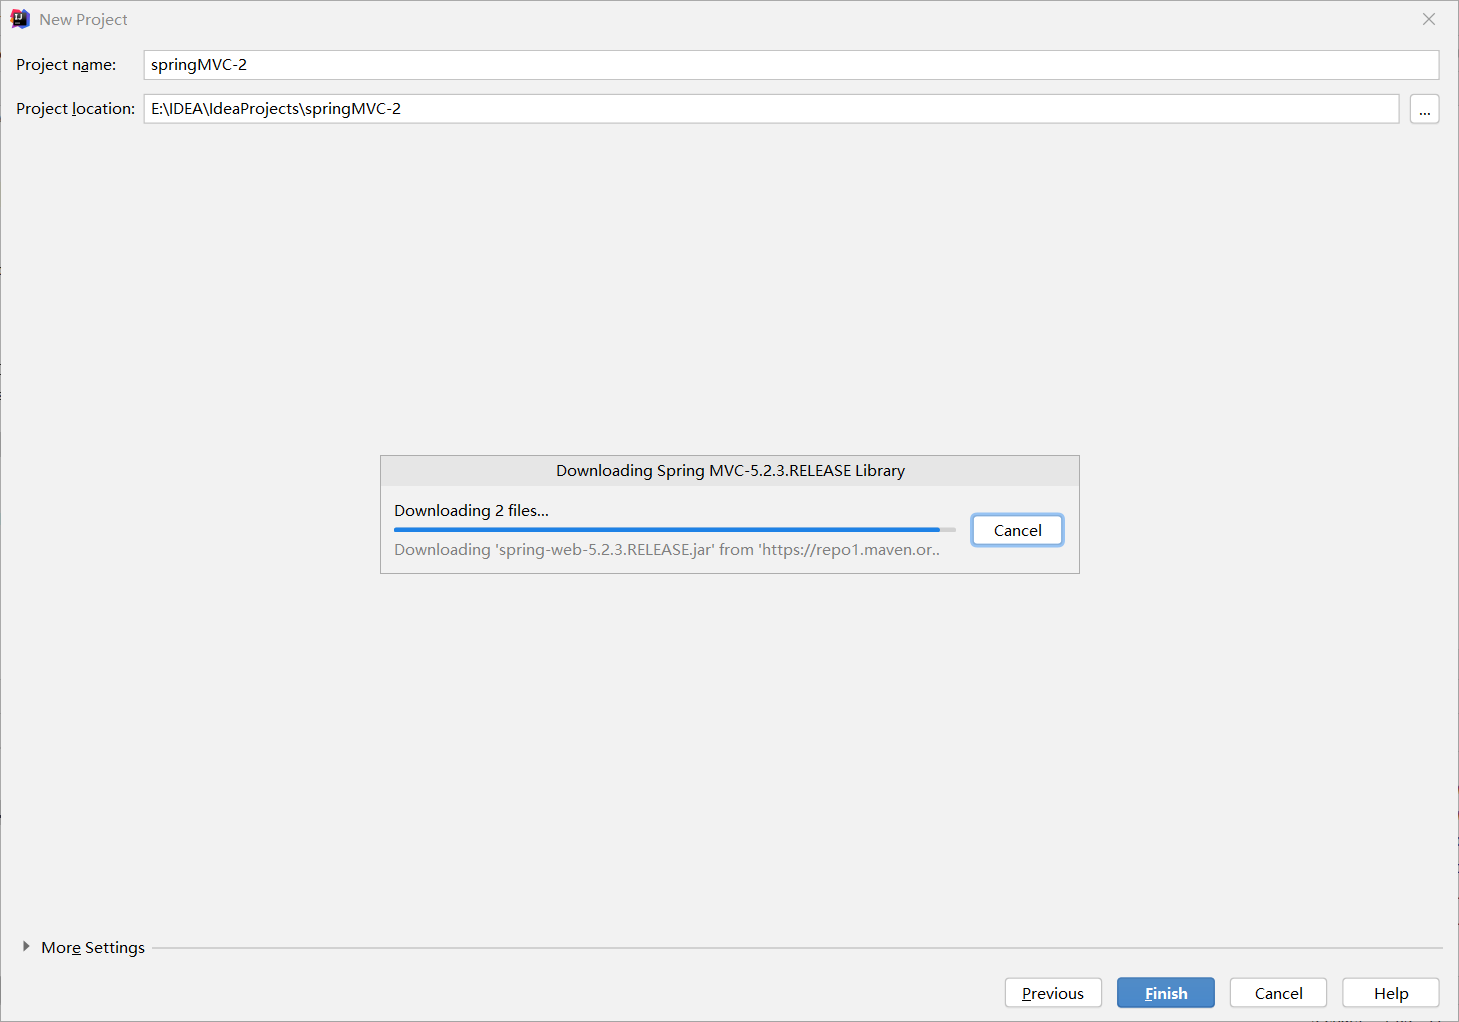
Task: Expand the More Settings section
Action: [26, 946]
